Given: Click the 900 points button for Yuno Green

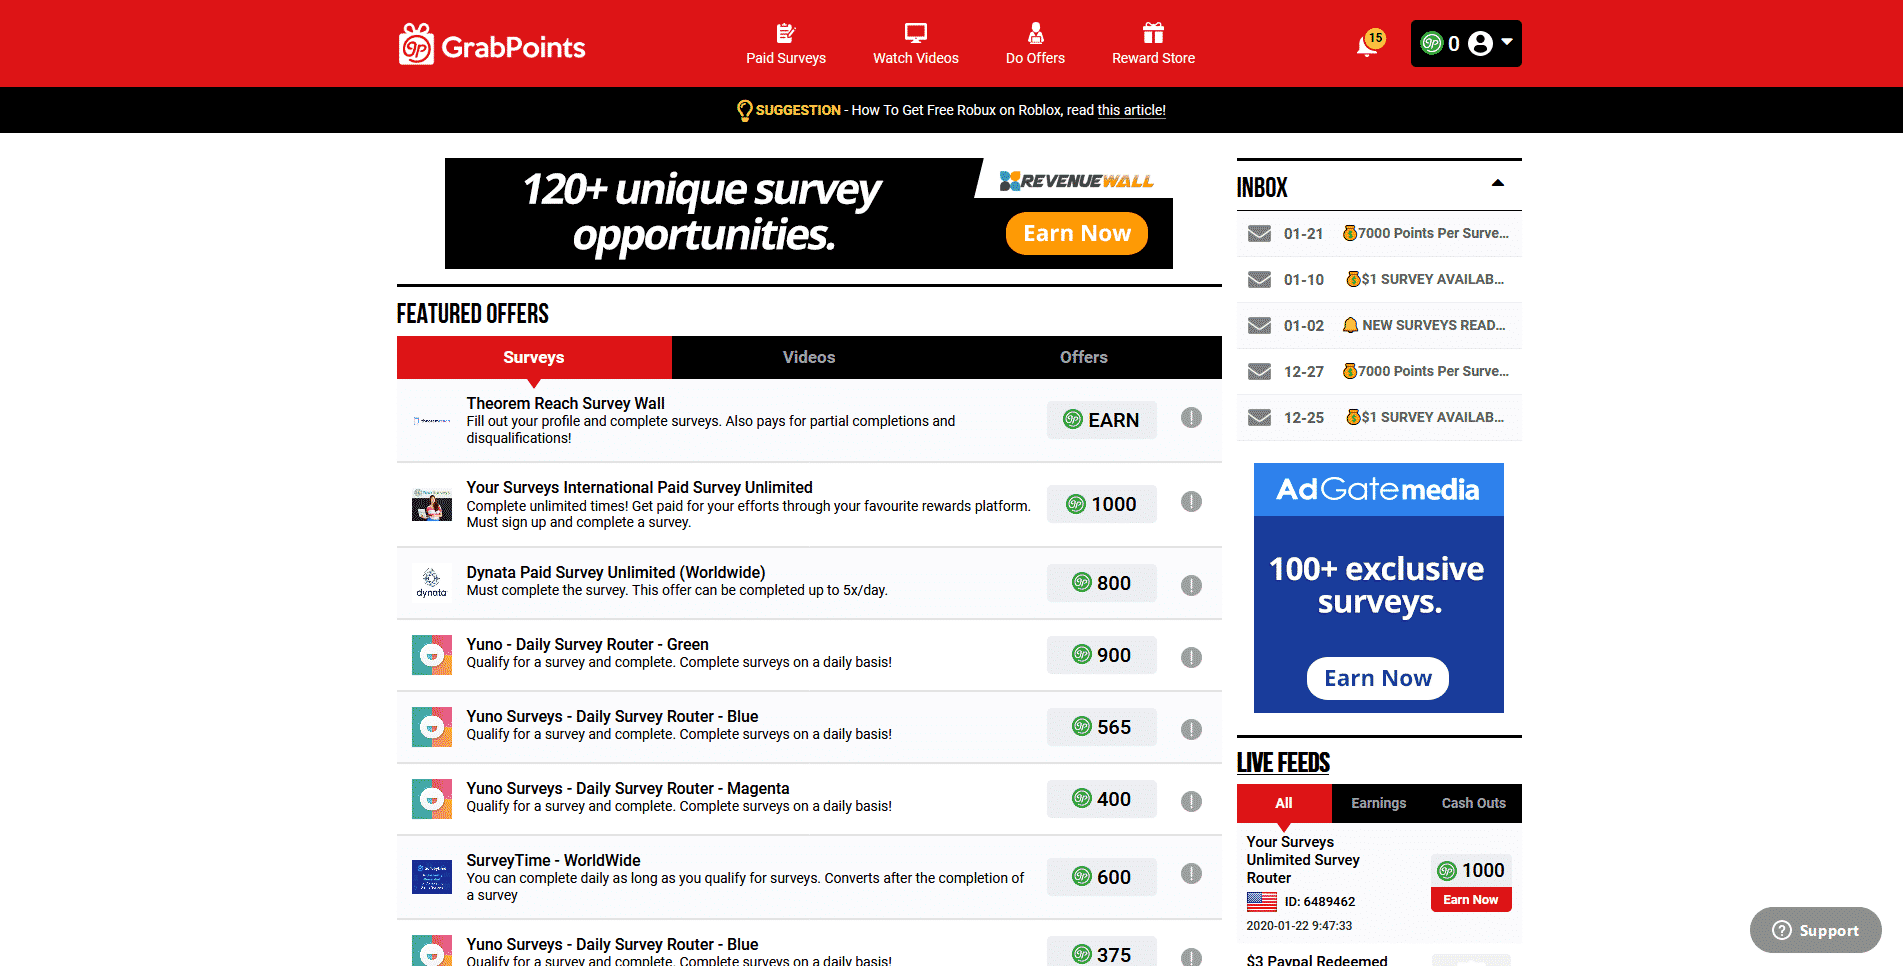Looking at the screenshot, I should point(1101,655).
